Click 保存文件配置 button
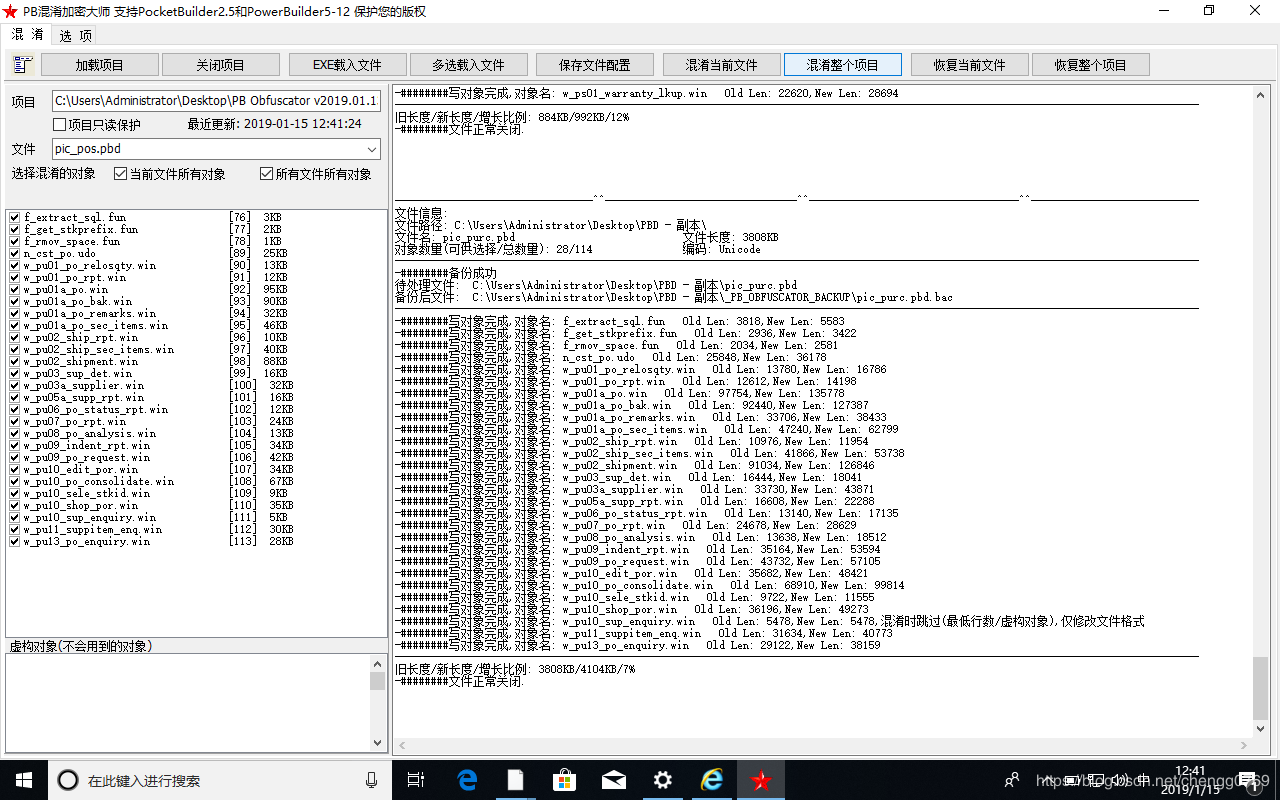The image size is (1280, 800). [595, 65]
